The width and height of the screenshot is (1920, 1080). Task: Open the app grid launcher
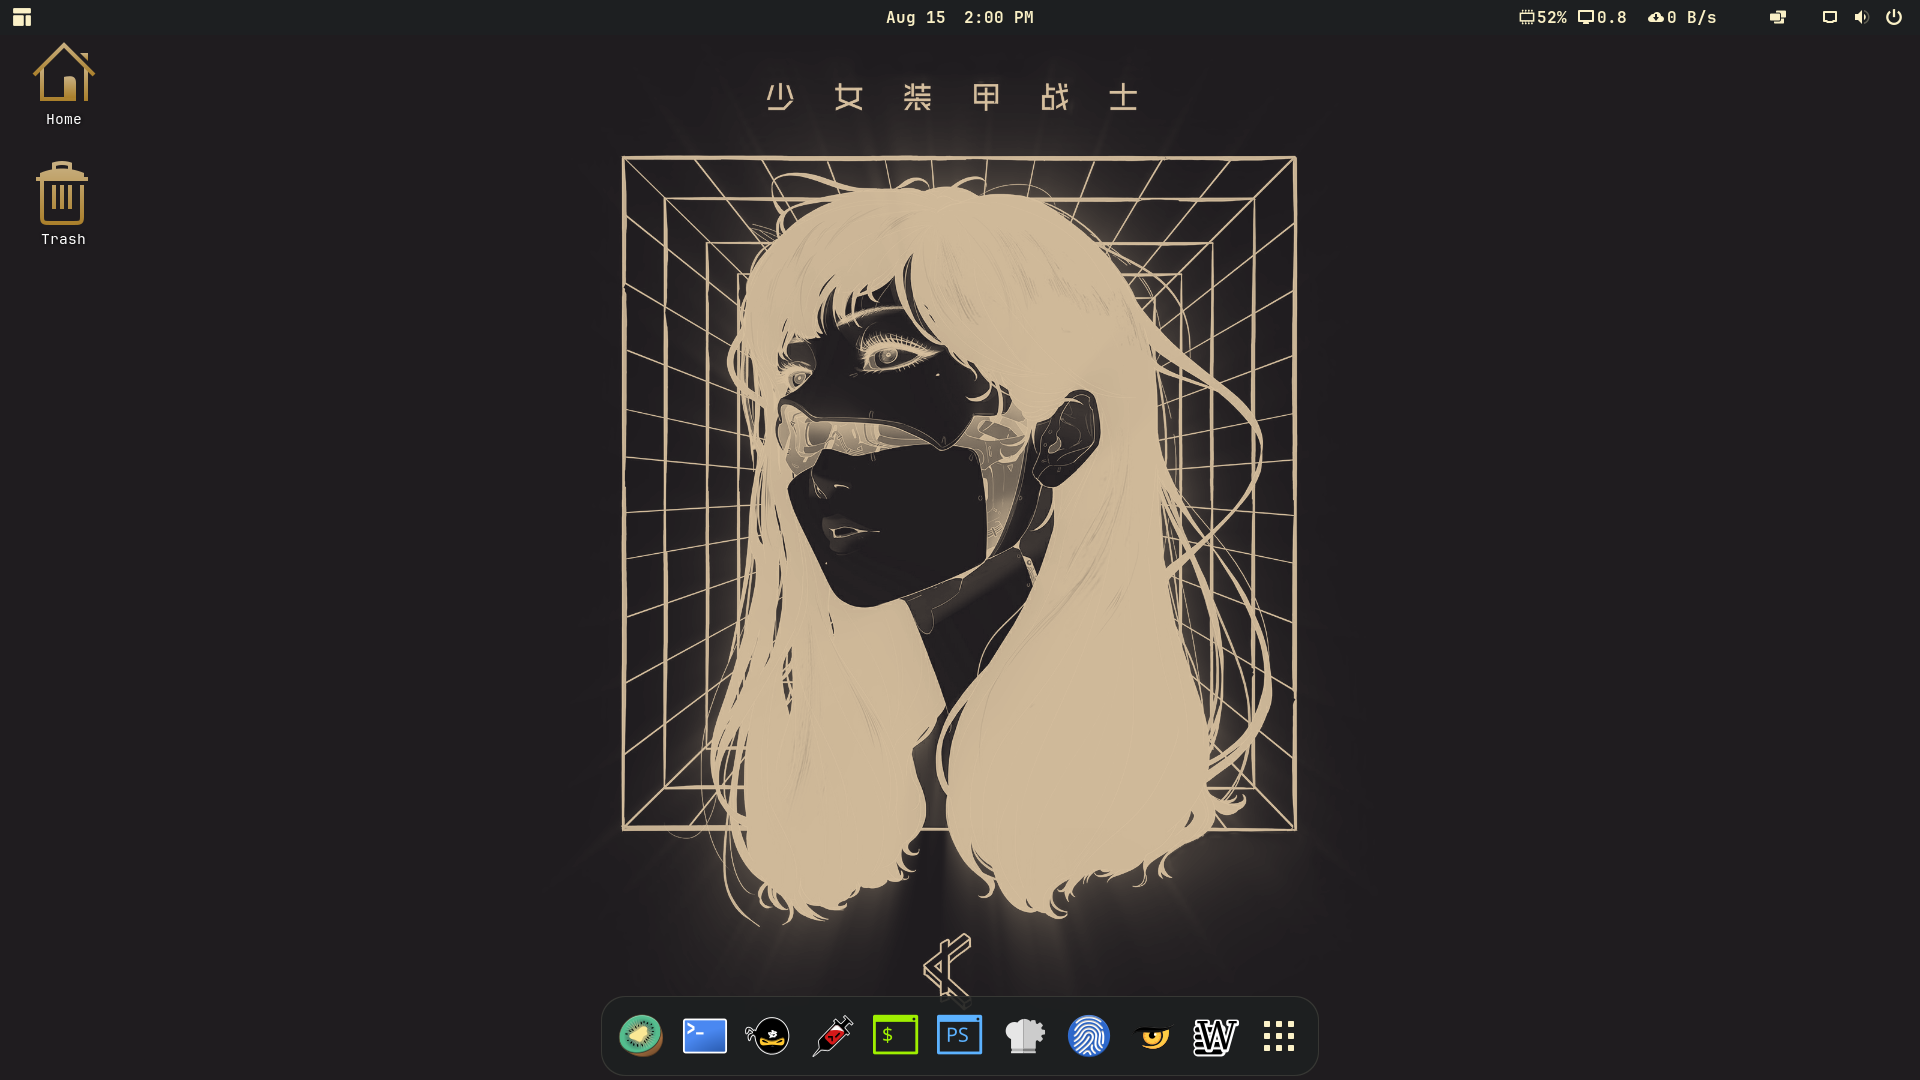1280,1036
